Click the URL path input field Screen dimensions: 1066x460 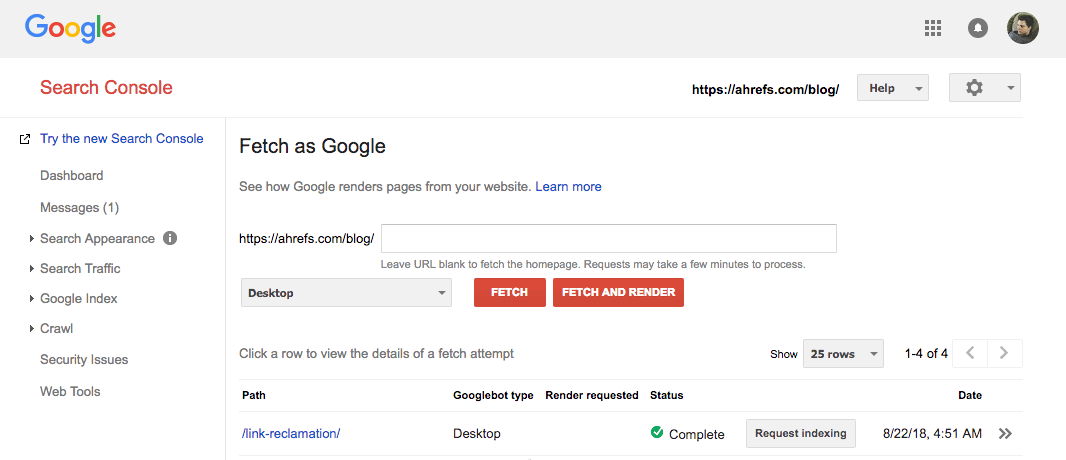pyautogui.click(x=608, y=239)
